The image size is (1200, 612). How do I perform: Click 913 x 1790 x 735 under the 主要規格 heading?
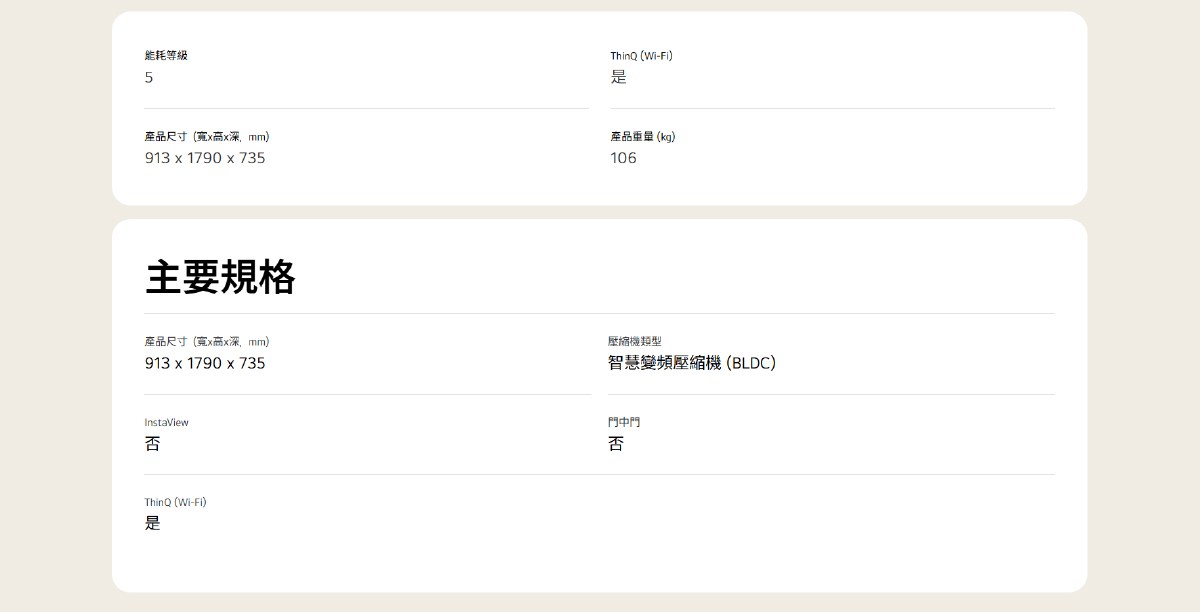click(205, 364)
